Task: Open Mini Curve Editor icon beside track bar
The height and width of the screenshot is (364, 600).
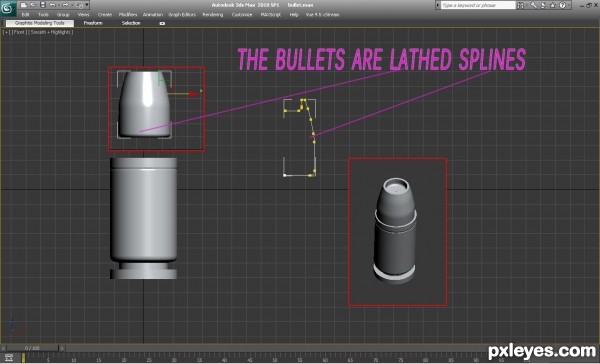Action: pos(9,358)
